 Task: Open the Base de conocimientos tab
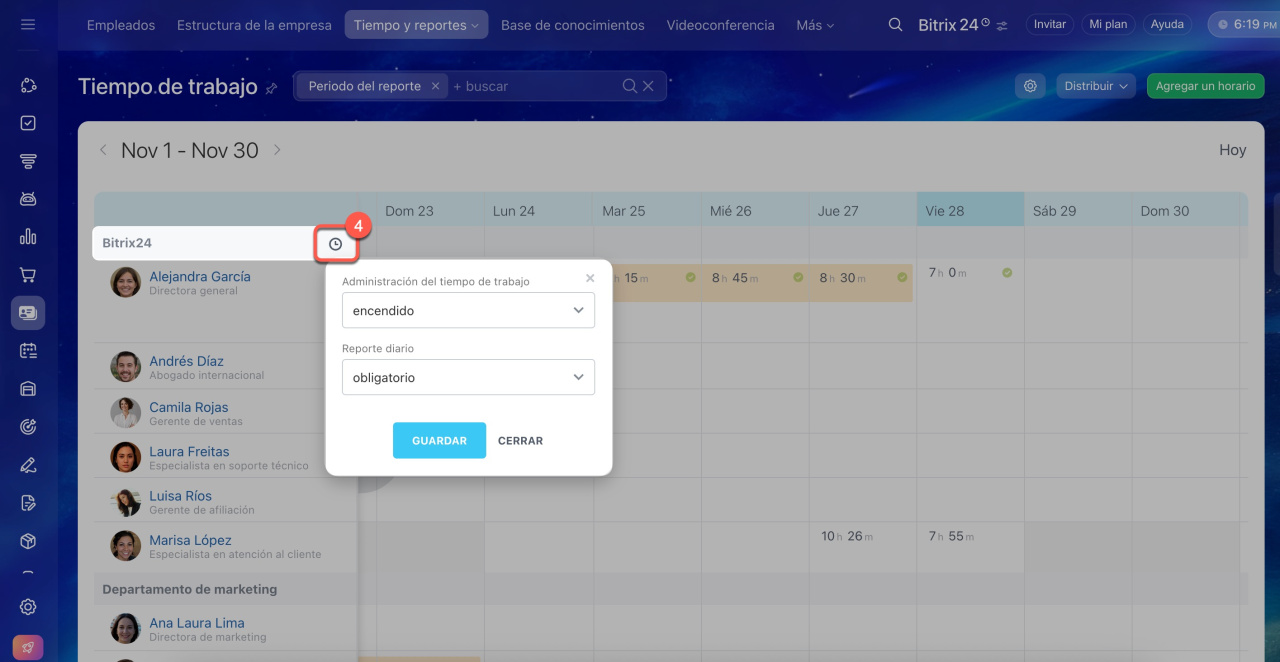tap(572, 25)
